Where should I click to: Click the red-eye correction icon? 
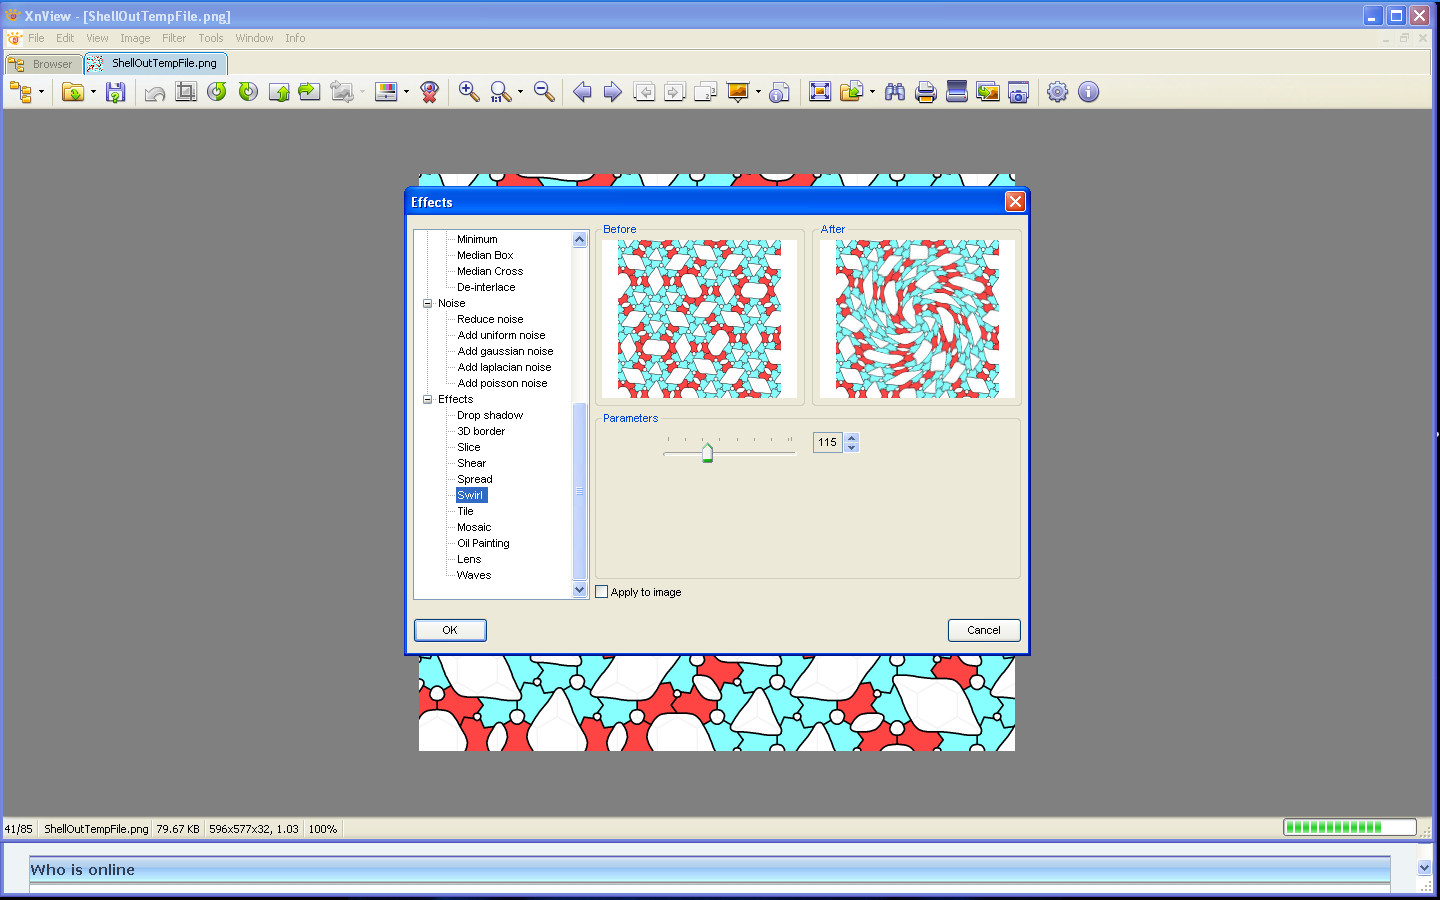click(430, 92)
